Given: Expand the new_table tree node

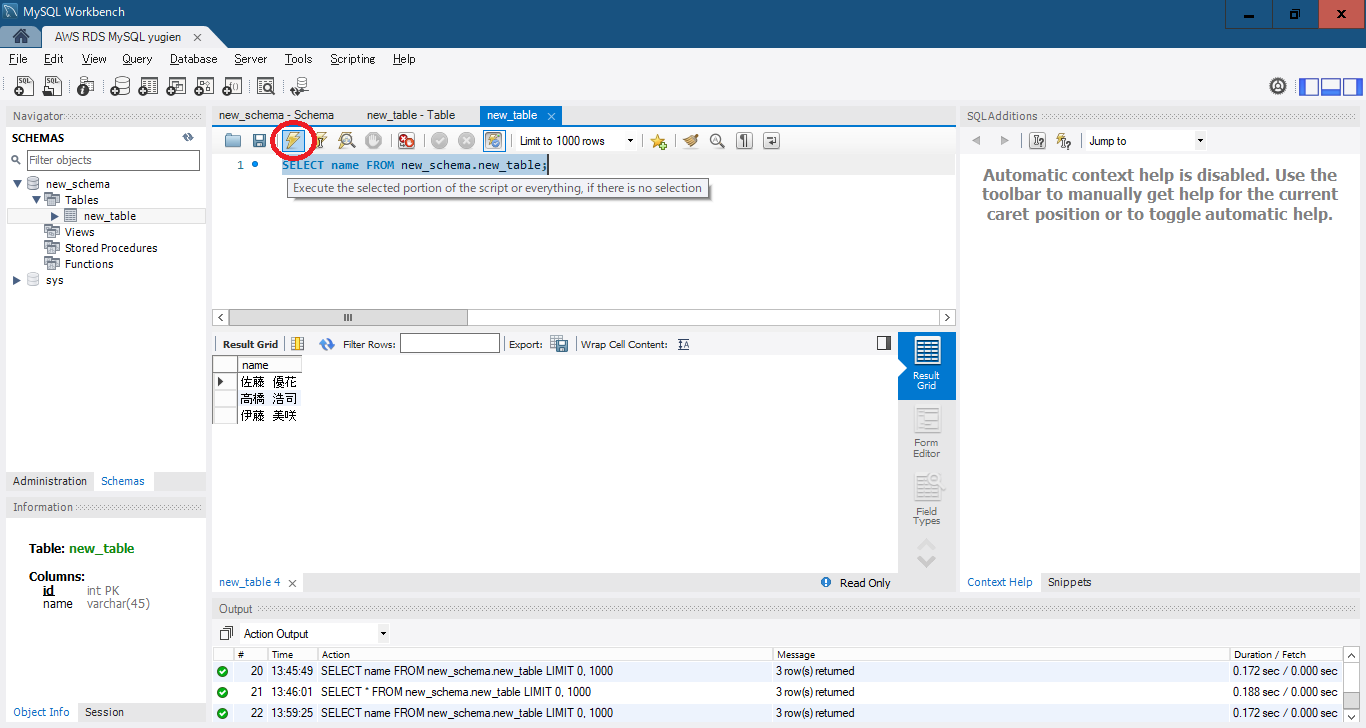Looking at the screenshot, I should pos(55,216).
